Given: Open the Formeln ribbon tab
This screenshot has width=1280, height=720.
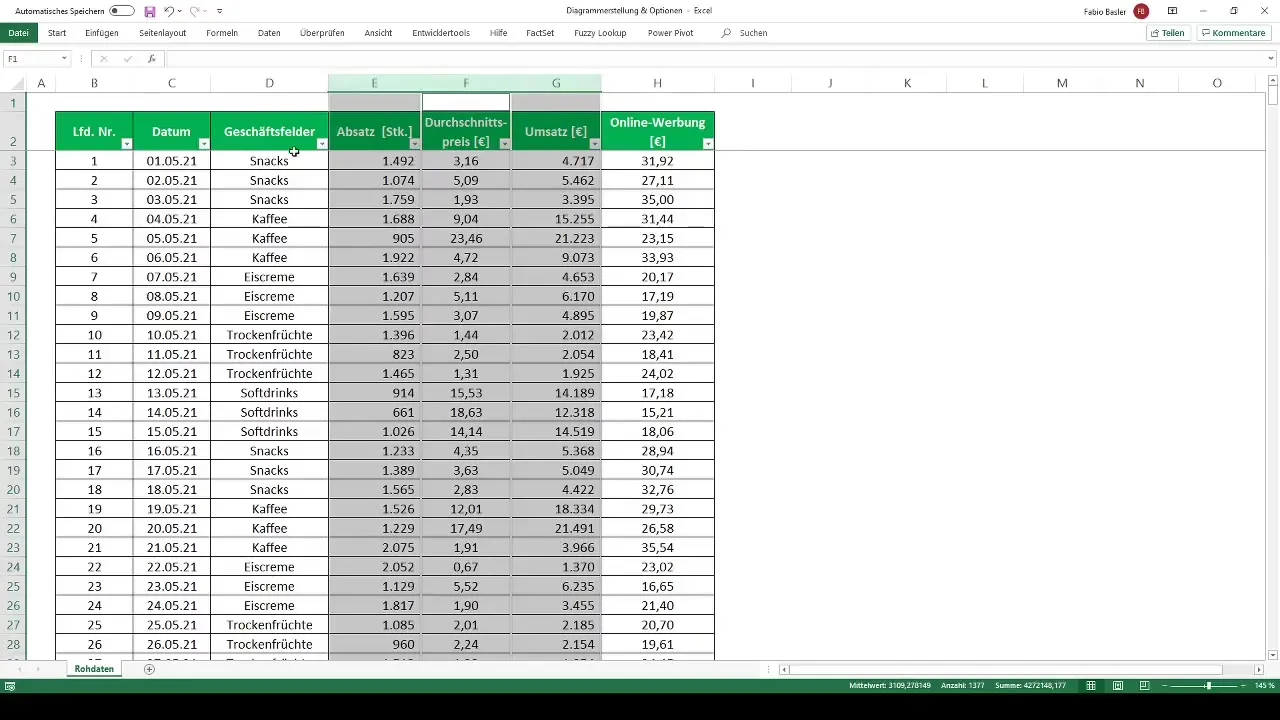Looking at the screenshot, I should point(222,33).
